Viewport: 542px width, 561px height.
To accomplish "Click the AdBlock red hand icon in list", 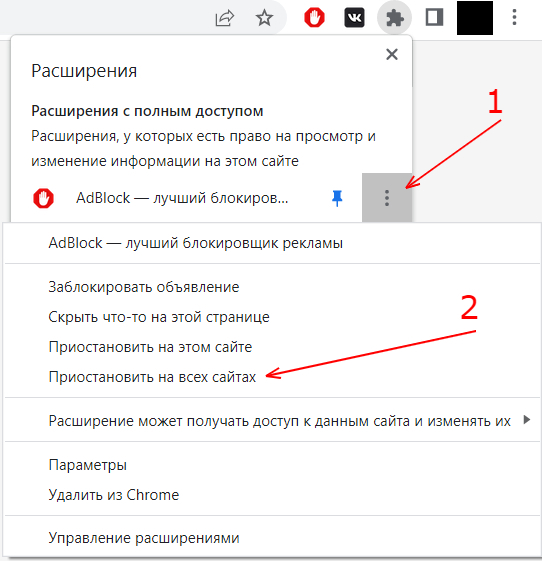I will (x=43, y=198).
